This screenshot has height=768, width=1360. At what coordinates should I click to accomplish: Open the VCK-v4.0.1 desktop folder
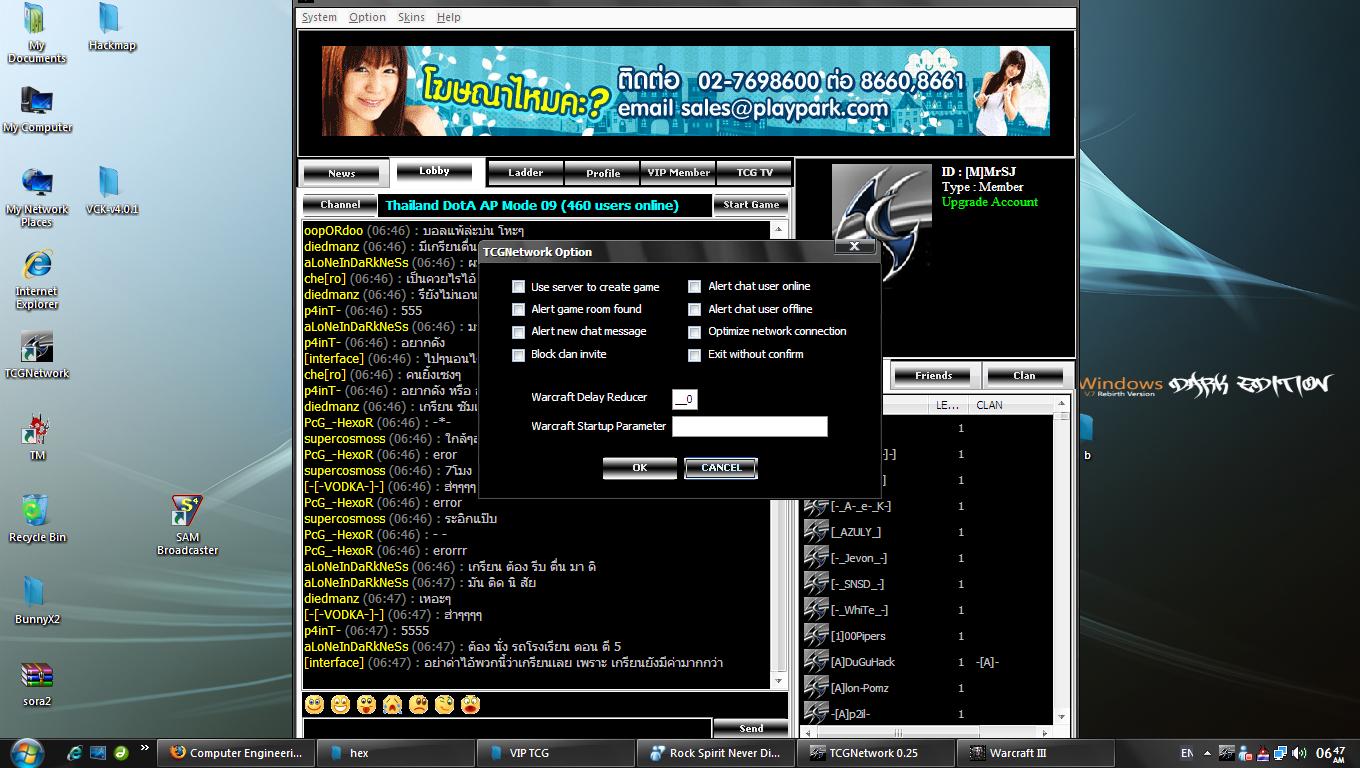pyautogui.click(x=112, y=191)
